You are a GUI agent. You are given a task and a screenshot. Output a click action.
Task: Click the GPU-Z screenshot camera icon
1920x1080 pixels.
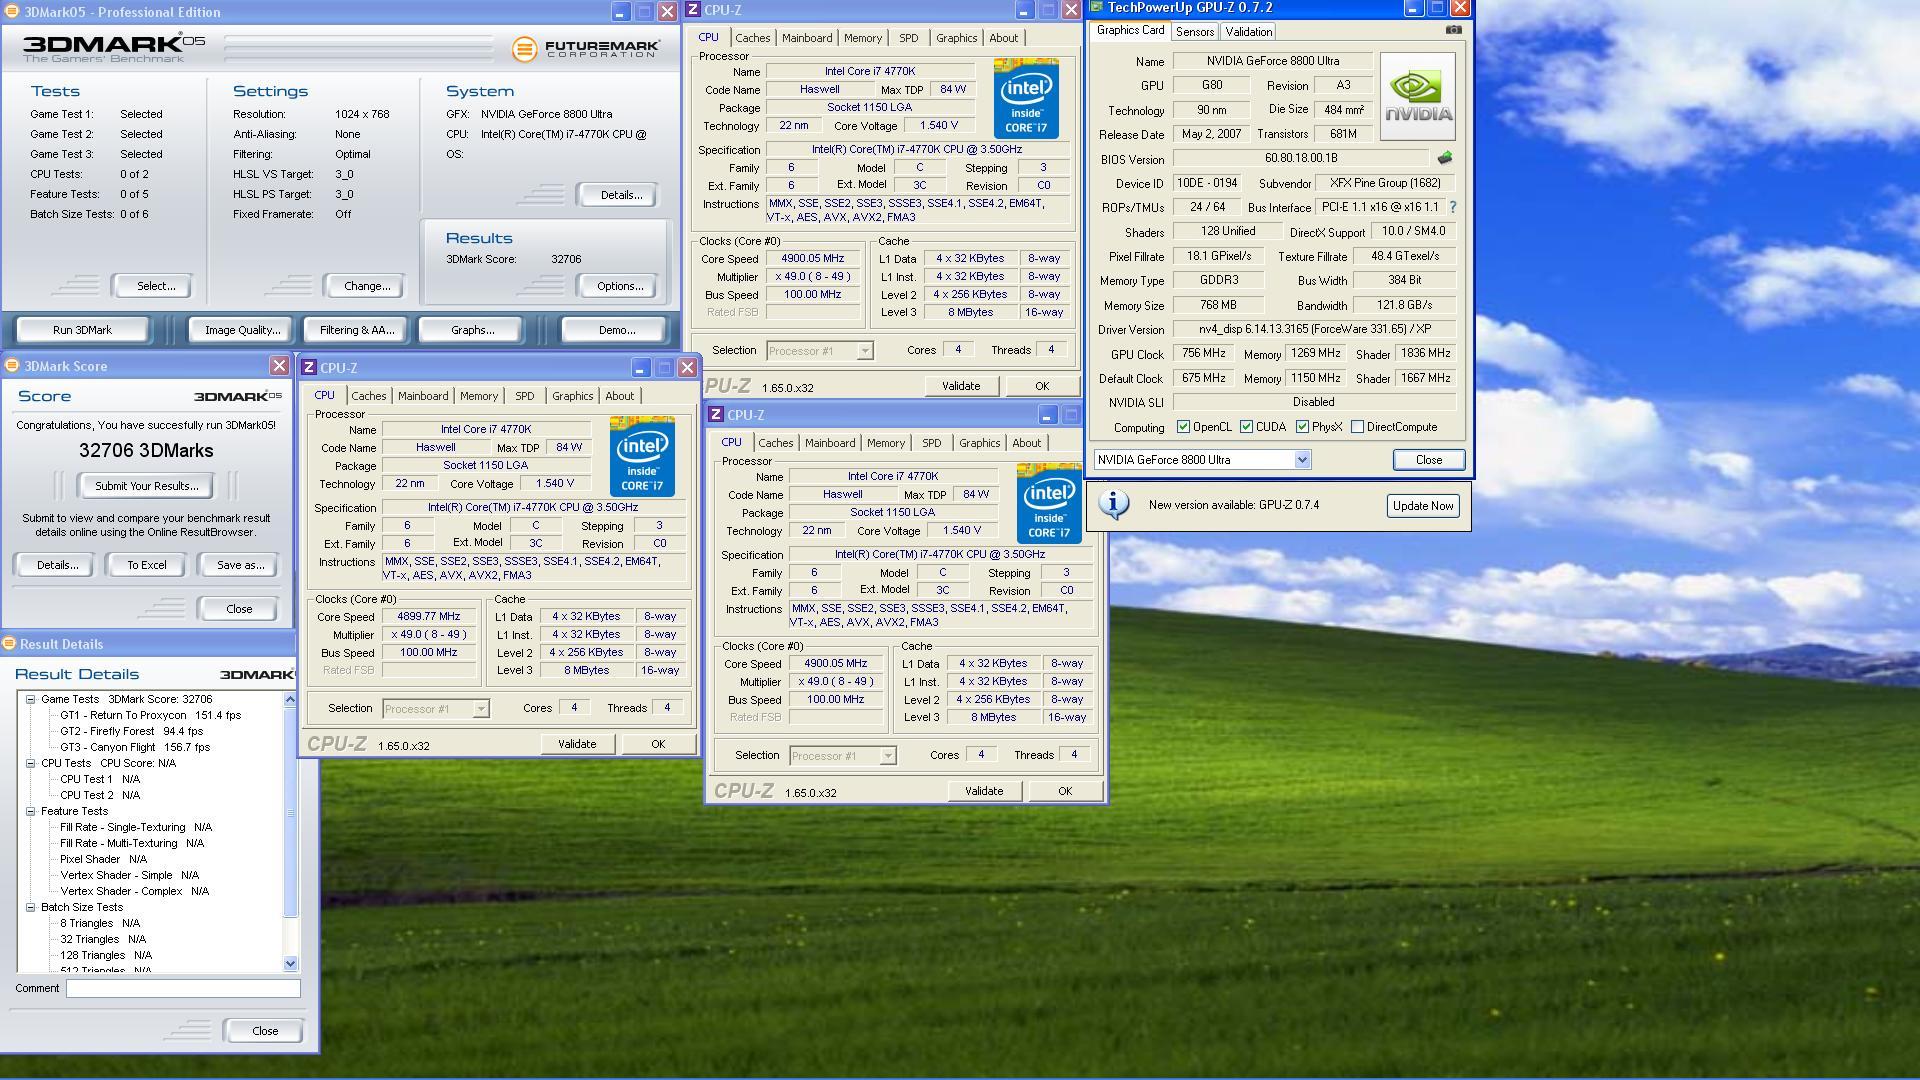[x=1453, y=30]
